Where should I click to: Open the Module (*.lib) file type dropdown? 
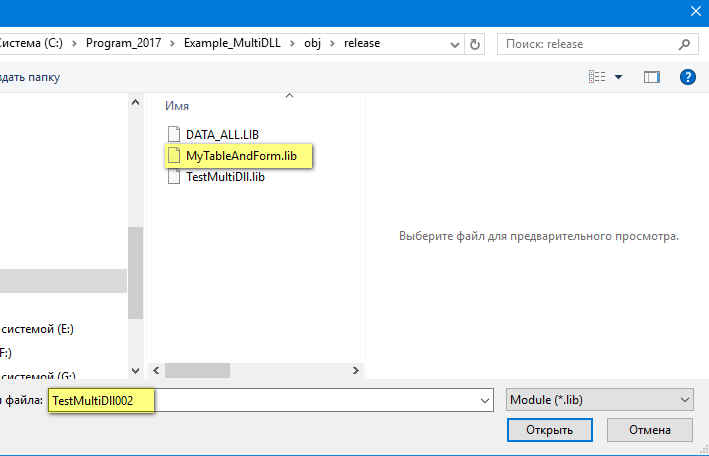[x=600, y=400]
